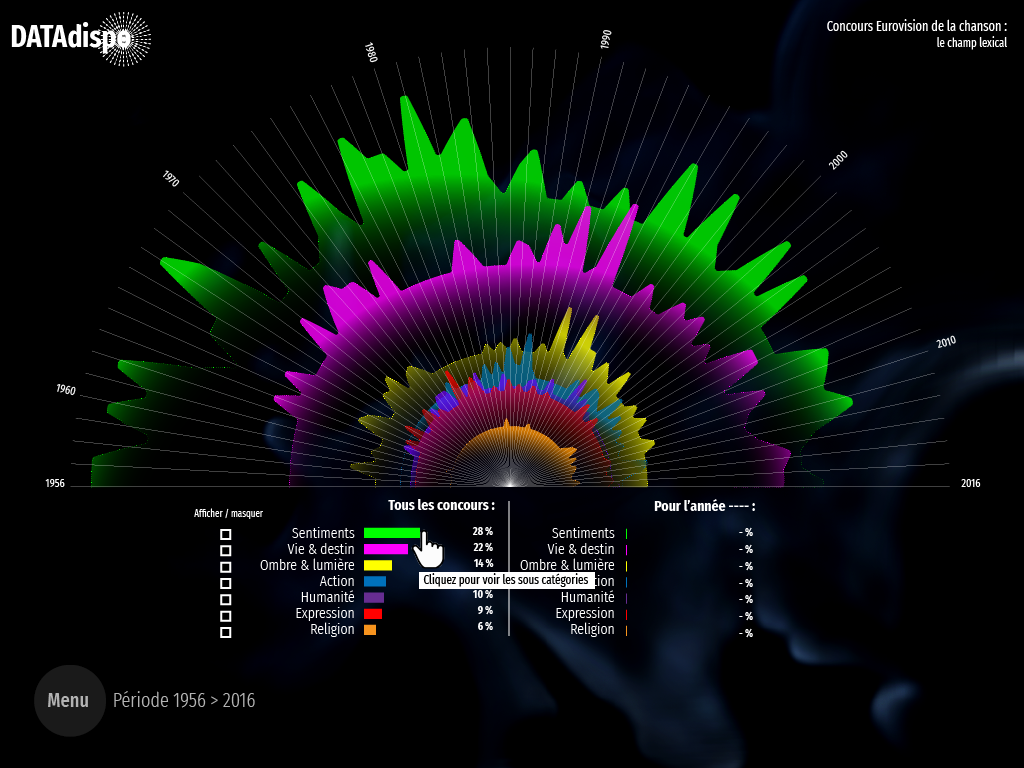Click the orange Religion bar
1024x768 pixels.
click(370, 630)
